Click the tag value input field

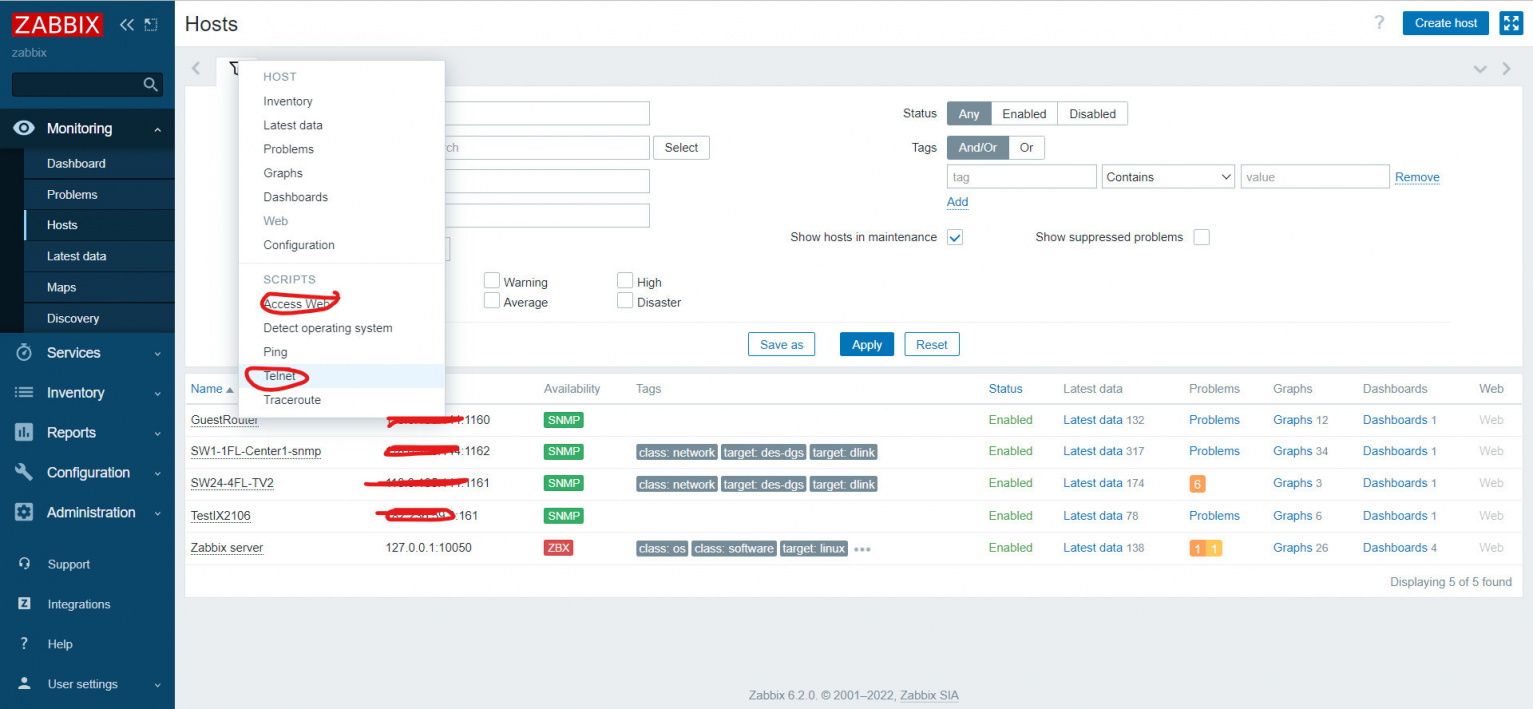pyautogui.click(x=1315, y=177)
